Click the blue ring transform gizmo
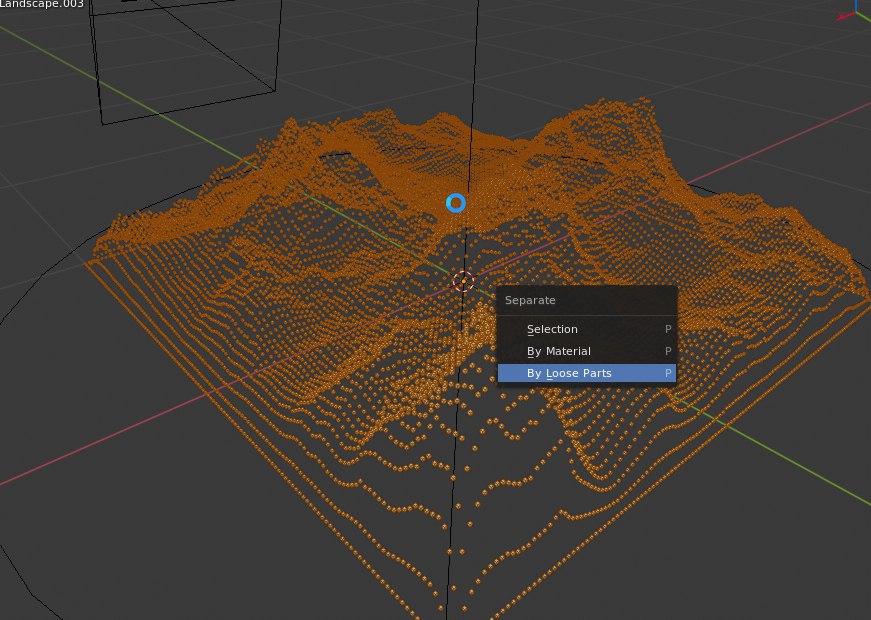The image size is (871, 620). point(456,203)
